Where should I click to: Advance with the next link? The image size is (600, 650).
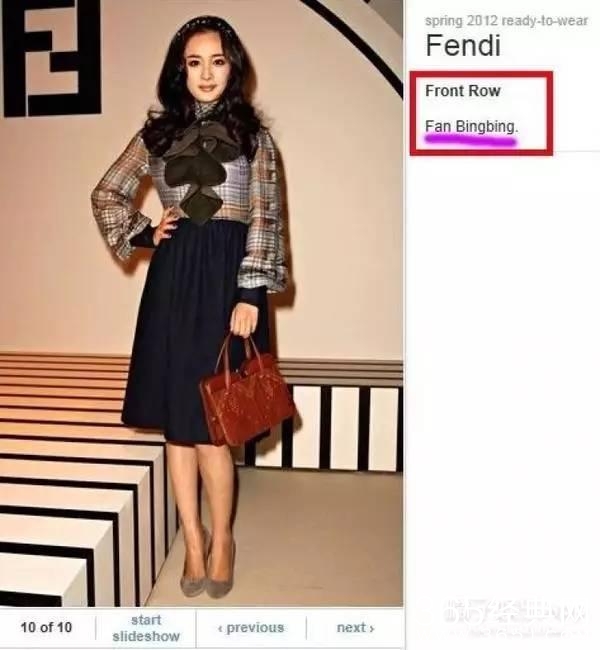click(x=355, y=628)
